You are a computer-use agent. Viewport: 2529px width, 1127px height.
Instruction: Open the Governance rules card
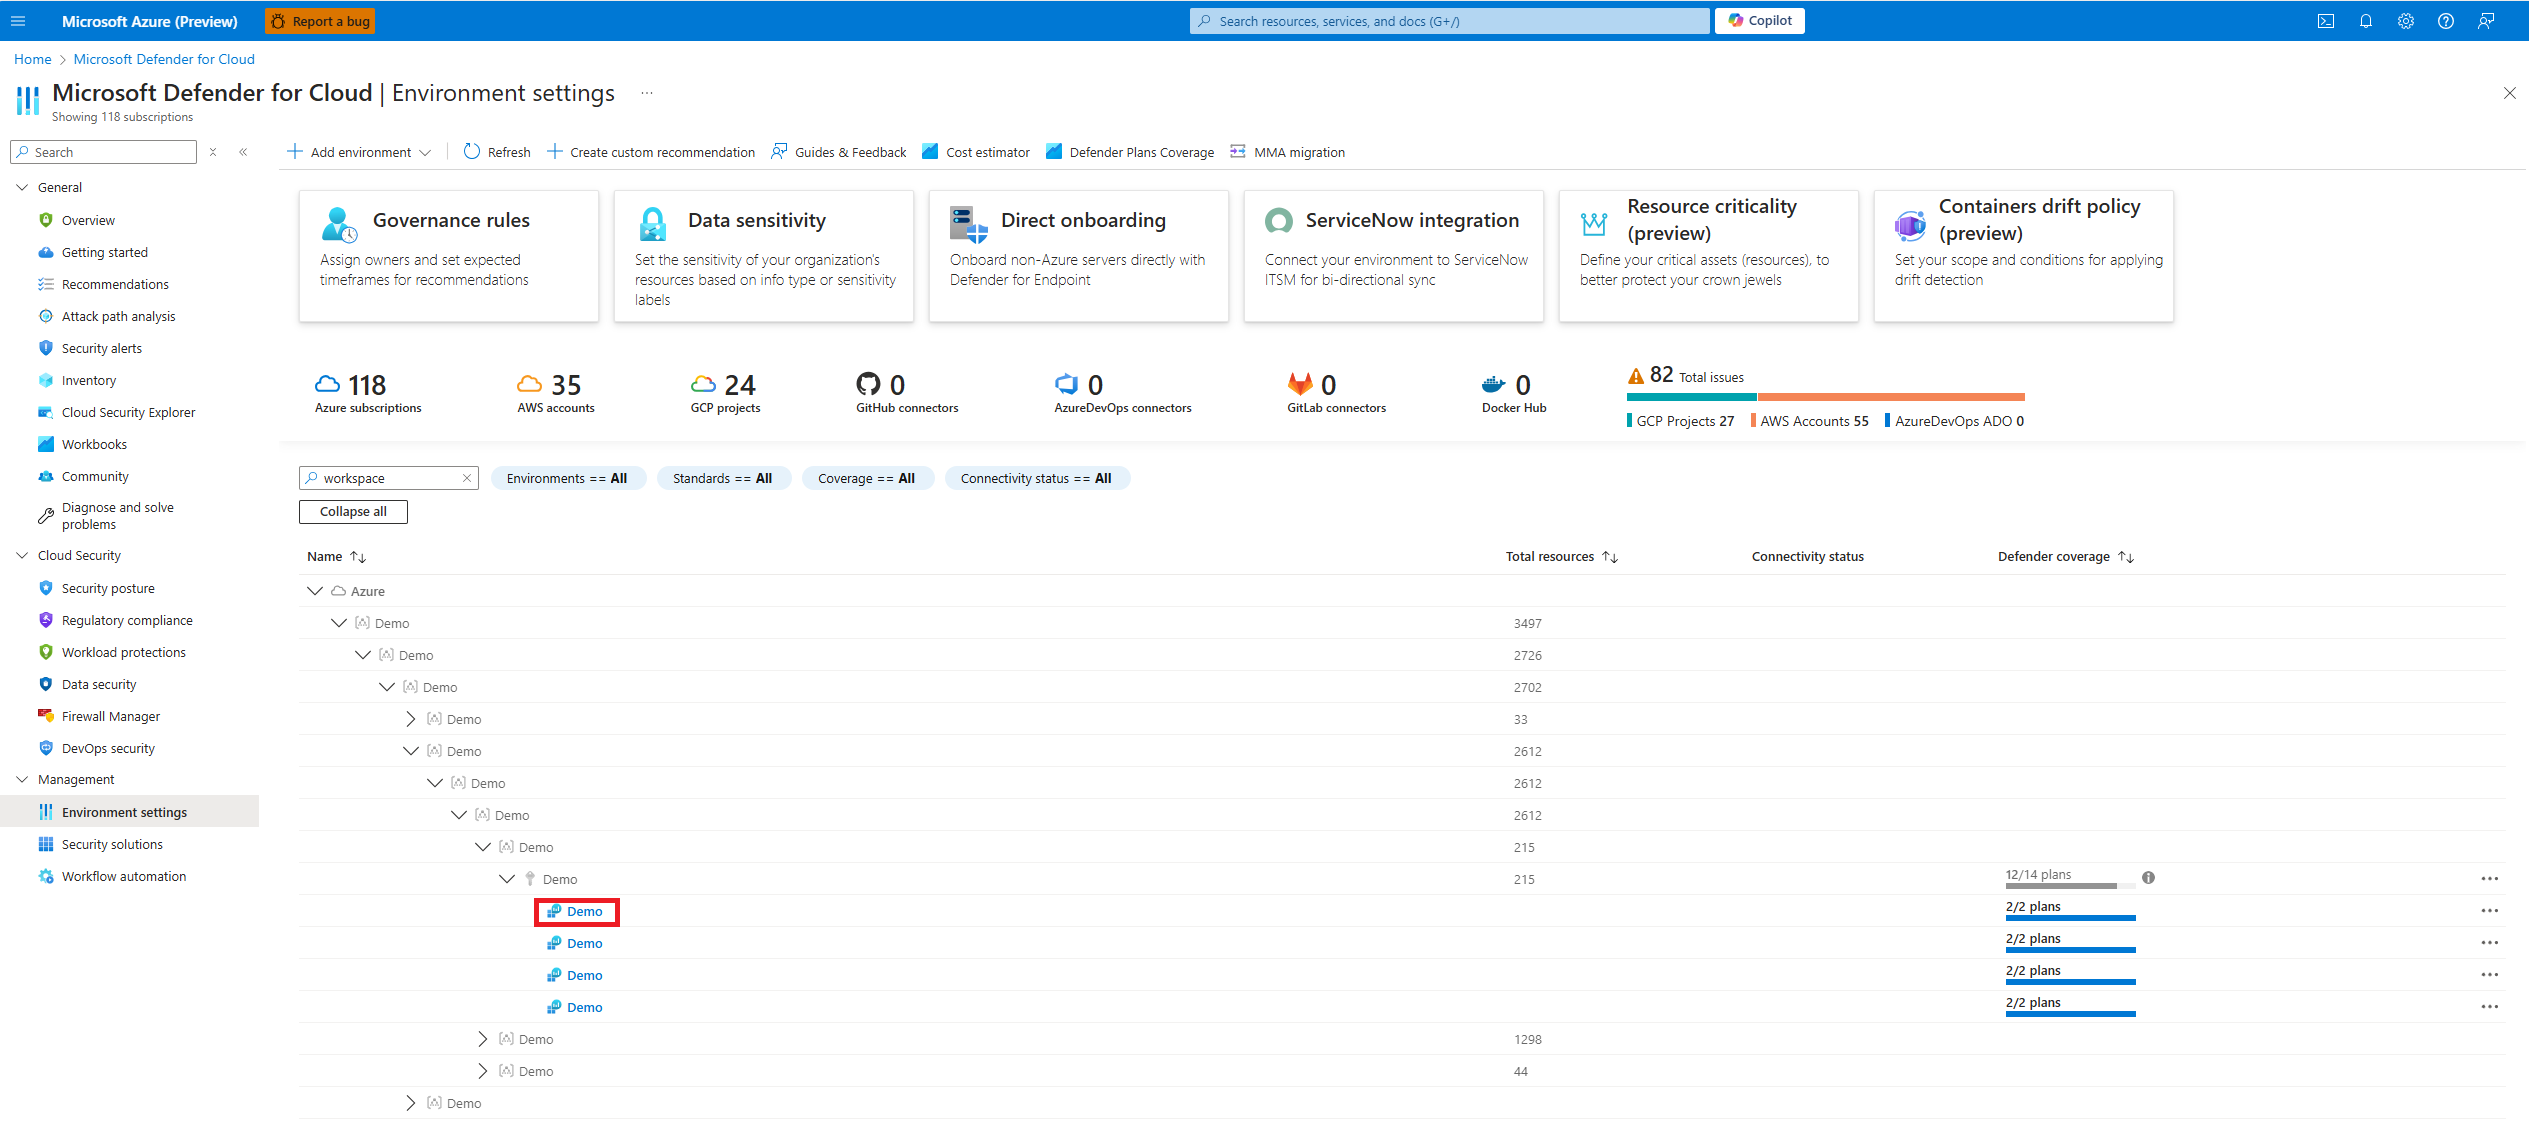(x=448, y=255)
